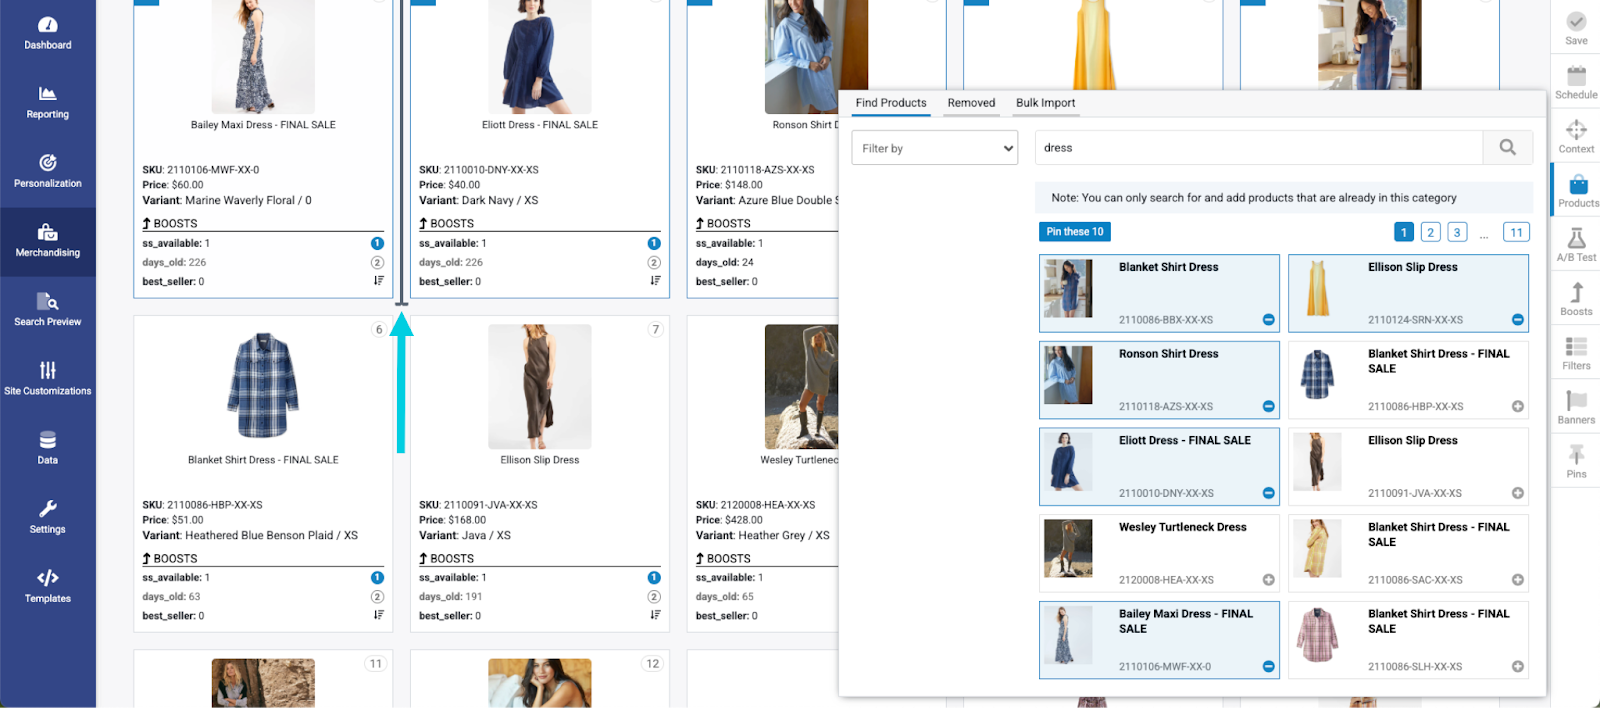Select Bailey Maxi Dress product image in grid
Screen dimensions: 1600x708
[x=263, y=57]
